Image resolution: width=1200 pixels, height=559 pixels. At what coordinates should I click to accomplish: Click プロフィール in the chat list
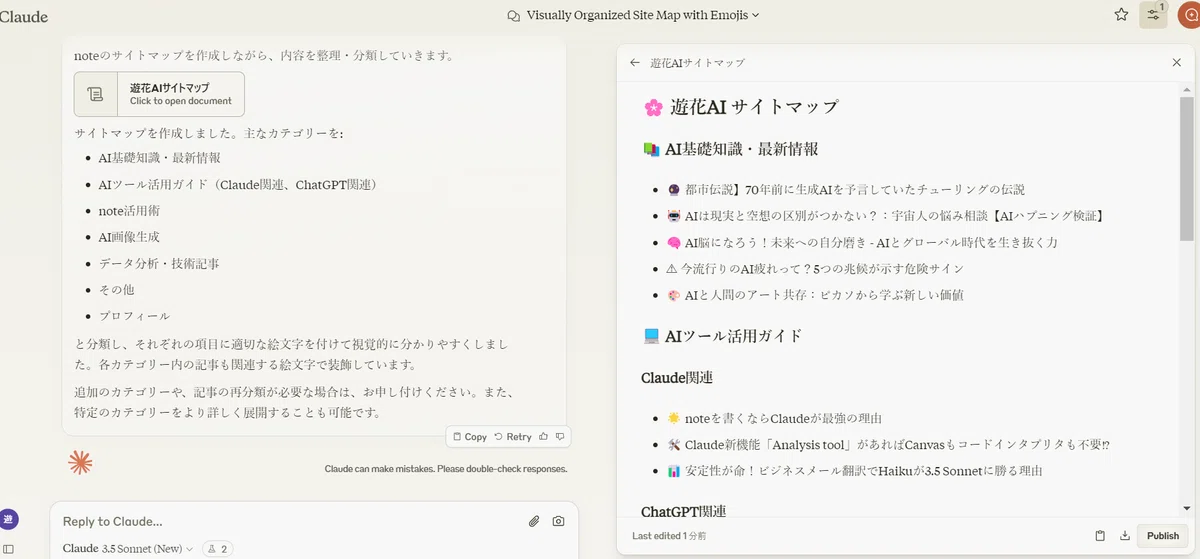pos(134,315)
